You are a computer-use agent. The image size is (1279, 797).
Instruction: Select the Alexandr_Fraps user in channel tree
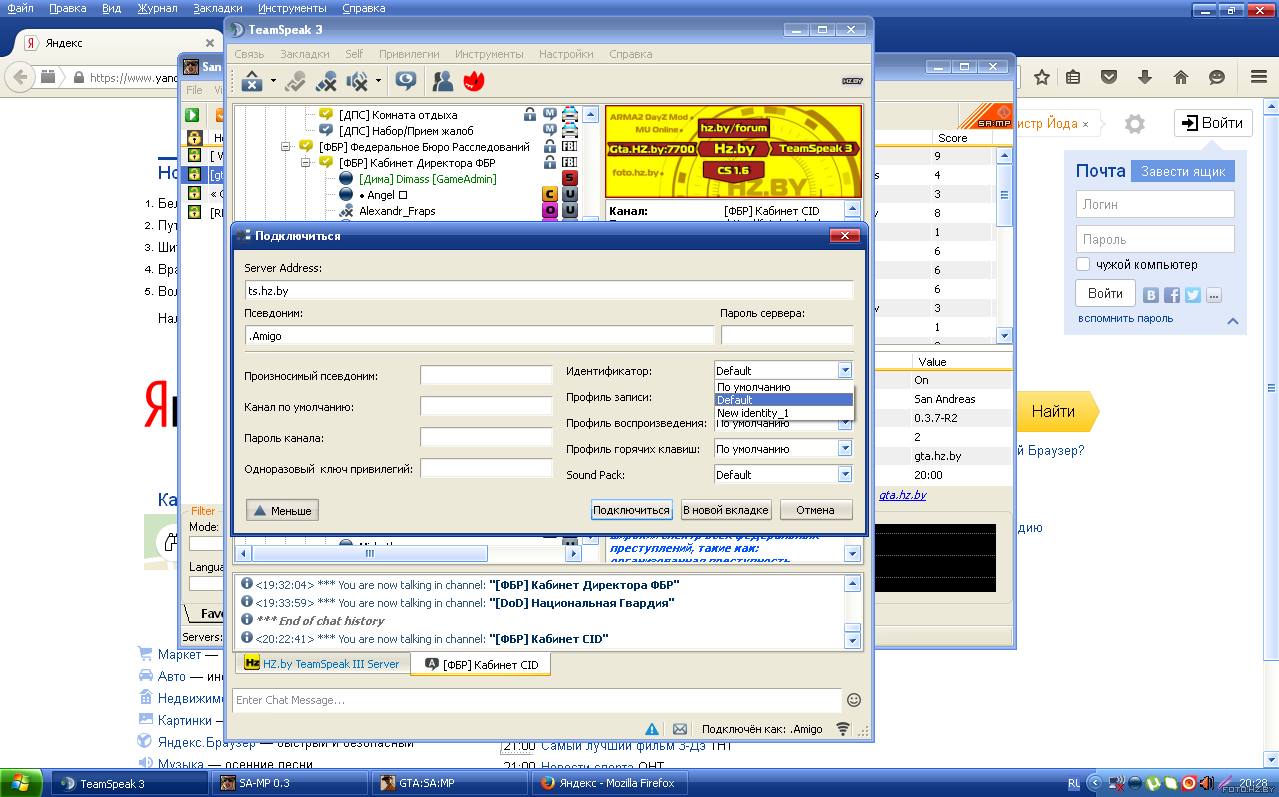(397, 211)
